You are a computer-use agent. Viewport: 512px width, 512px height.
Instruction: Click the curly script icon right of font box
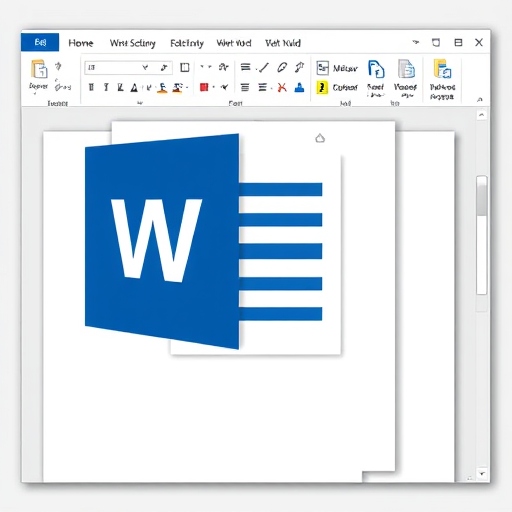224,67
